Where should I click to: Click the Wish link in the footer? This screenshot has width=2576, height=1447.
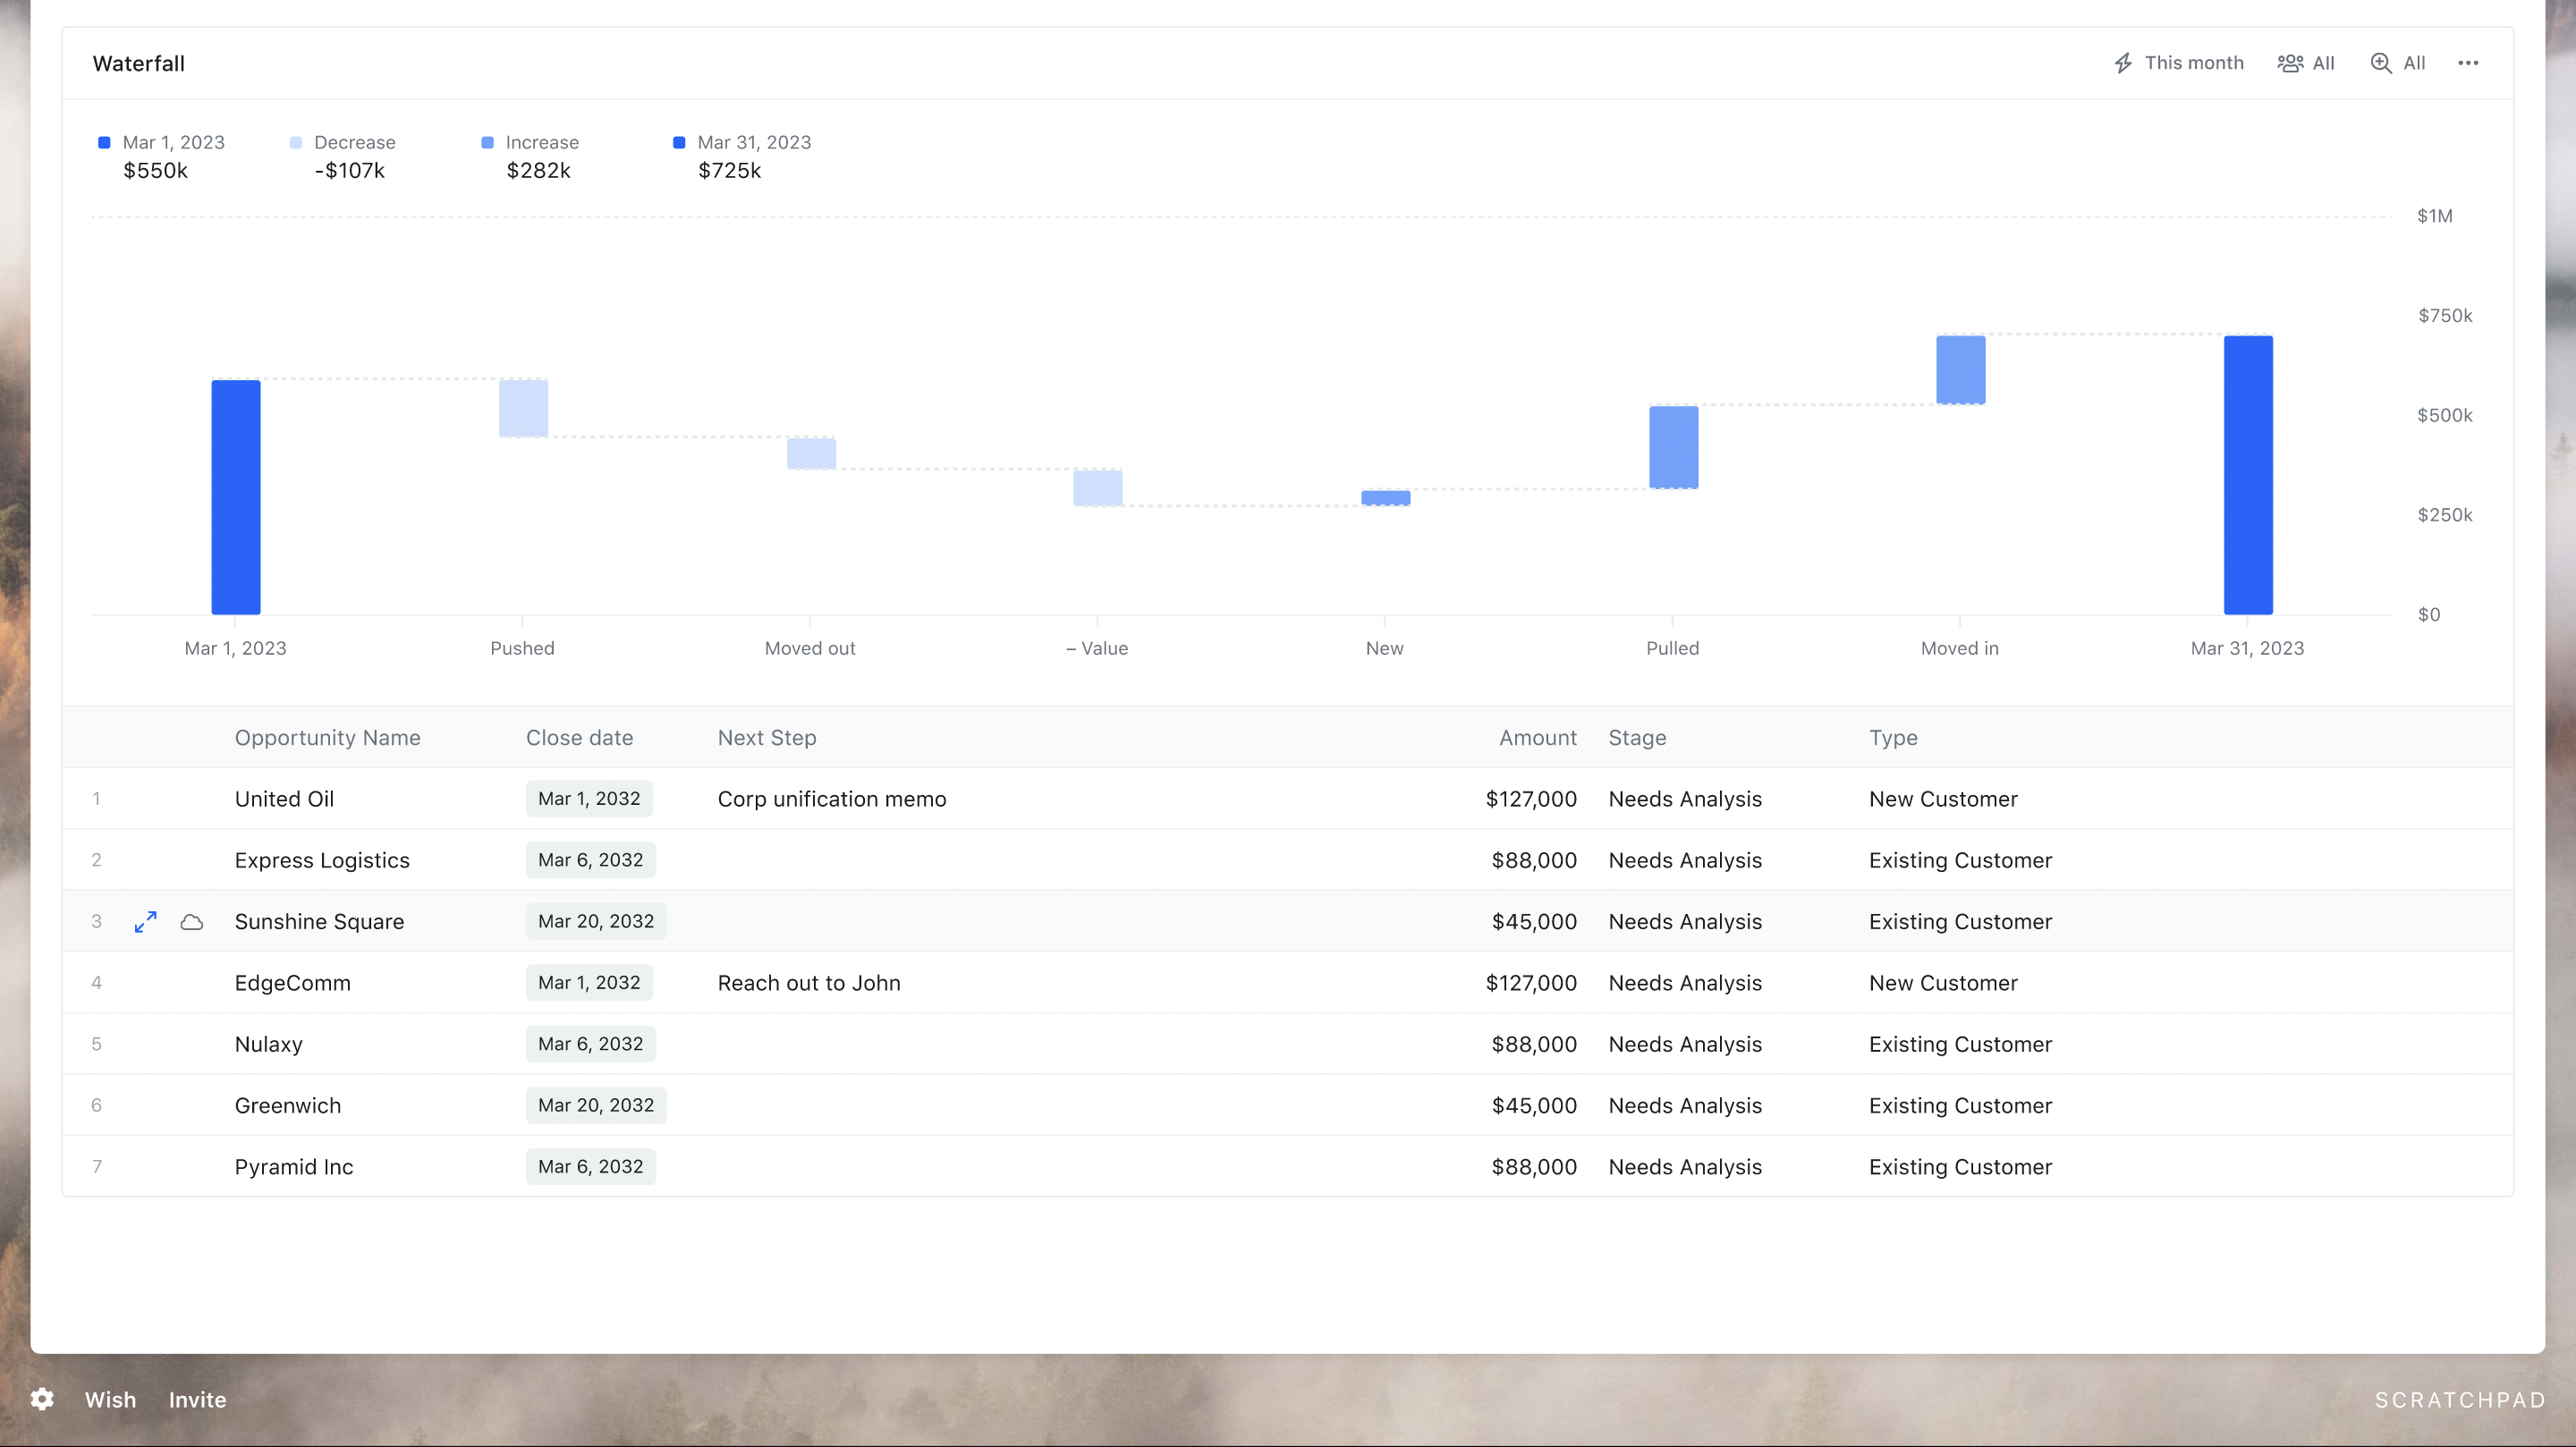tap(110, 1399)
